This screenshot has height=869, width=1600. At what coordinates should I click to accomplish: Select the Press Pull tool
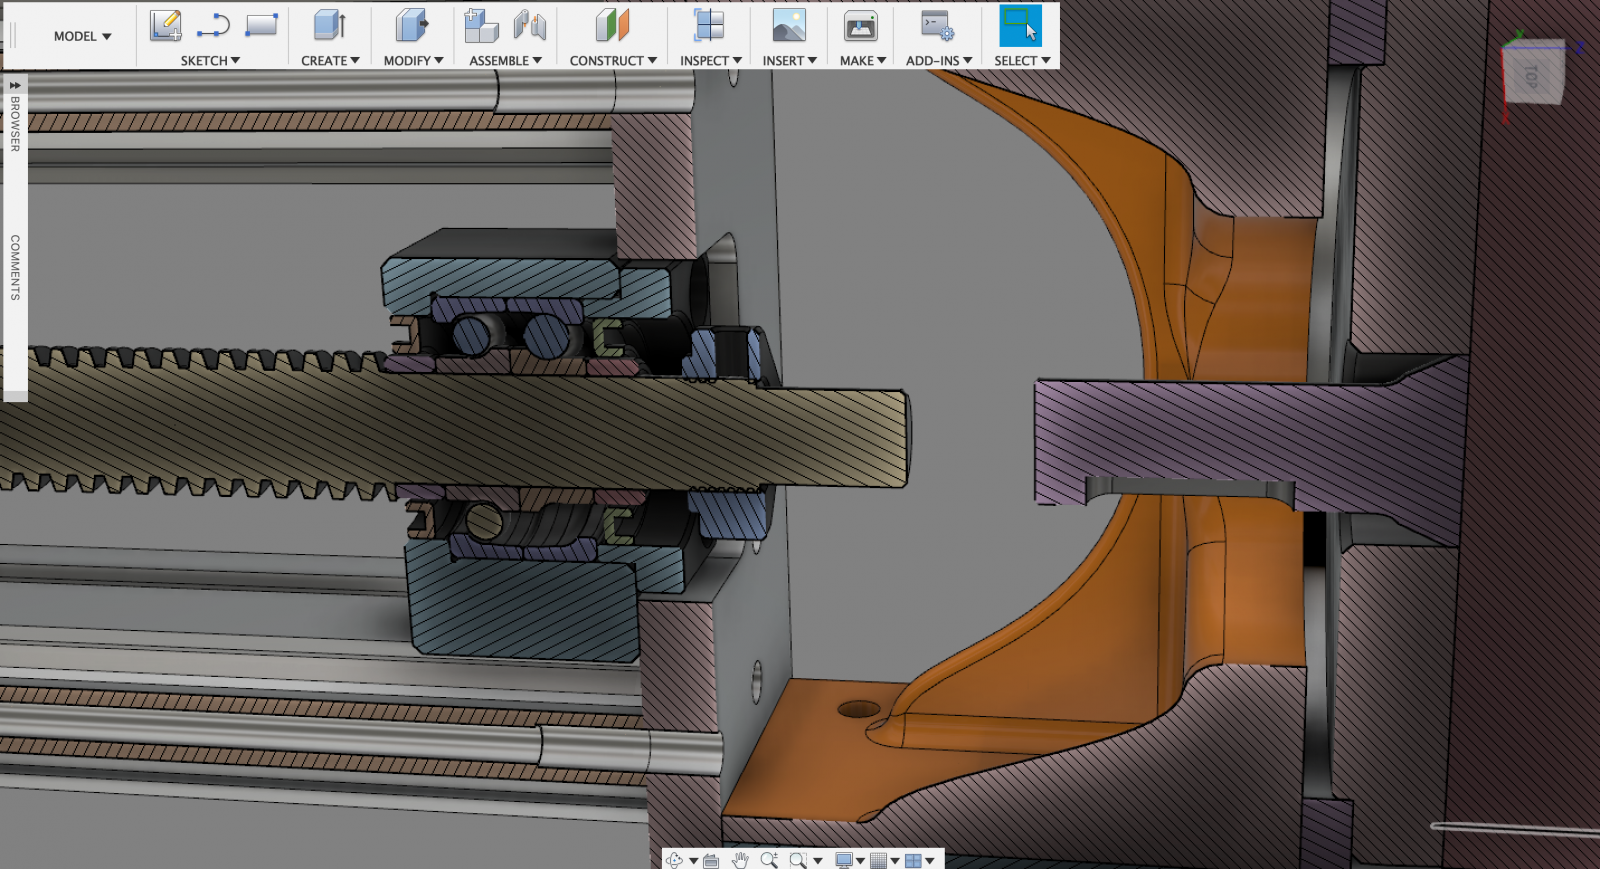[x=411, y=26]
